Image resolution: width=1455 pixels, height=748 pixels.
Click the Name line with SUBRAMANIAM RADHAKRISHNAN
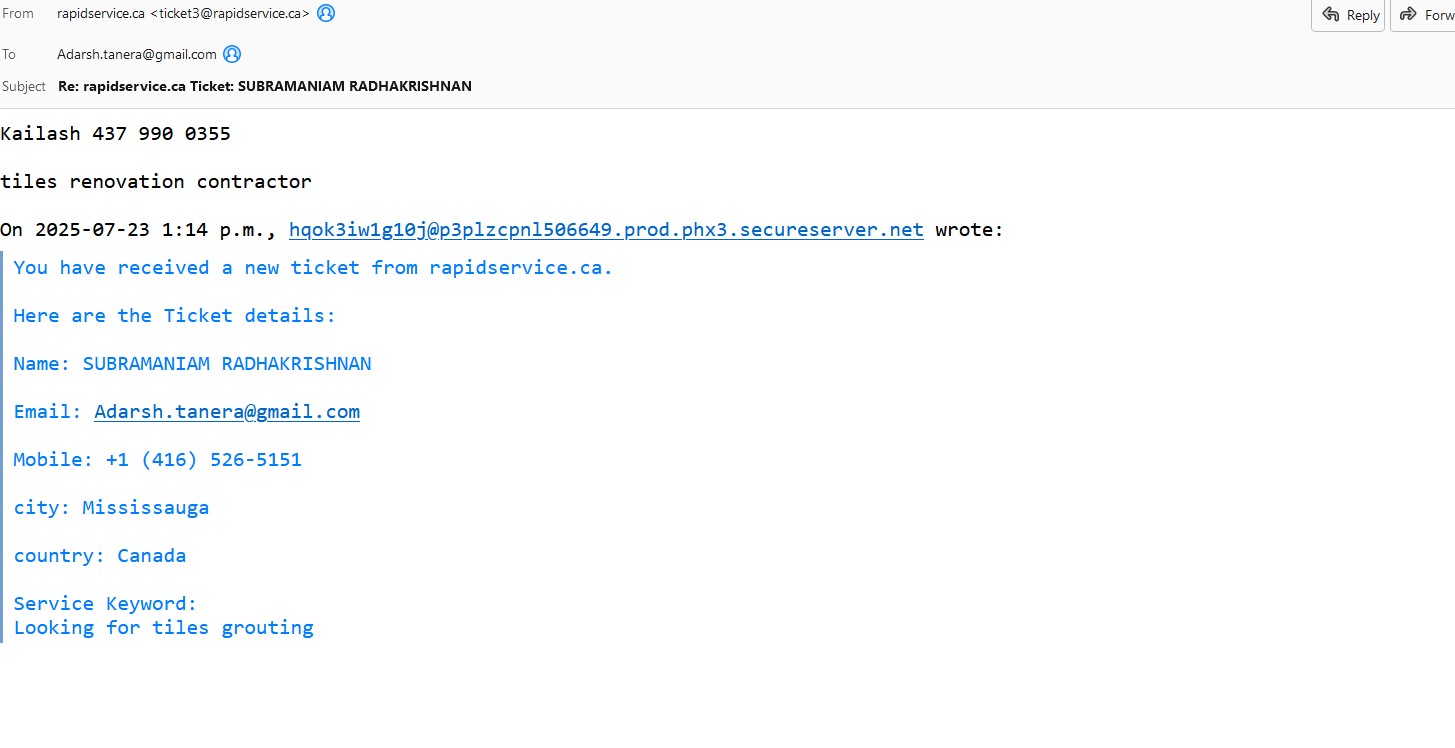192,364
